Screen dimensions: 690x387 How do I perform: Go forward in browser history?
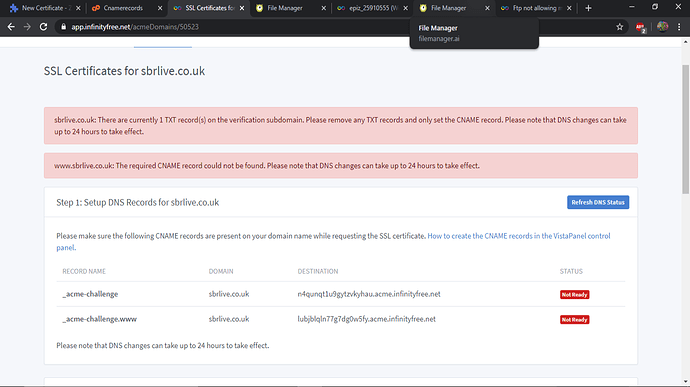[27, 27]
